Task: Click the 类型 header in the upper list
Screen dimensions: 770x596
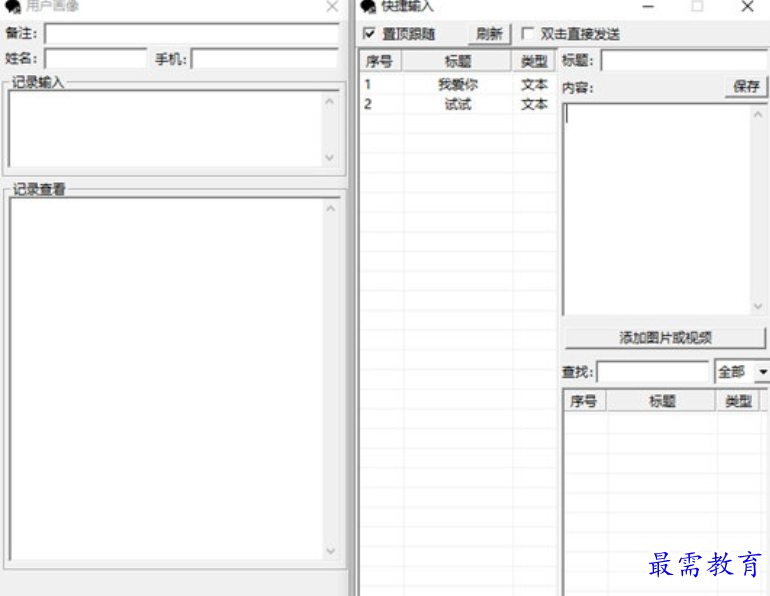Action: (x=534, y=61)
